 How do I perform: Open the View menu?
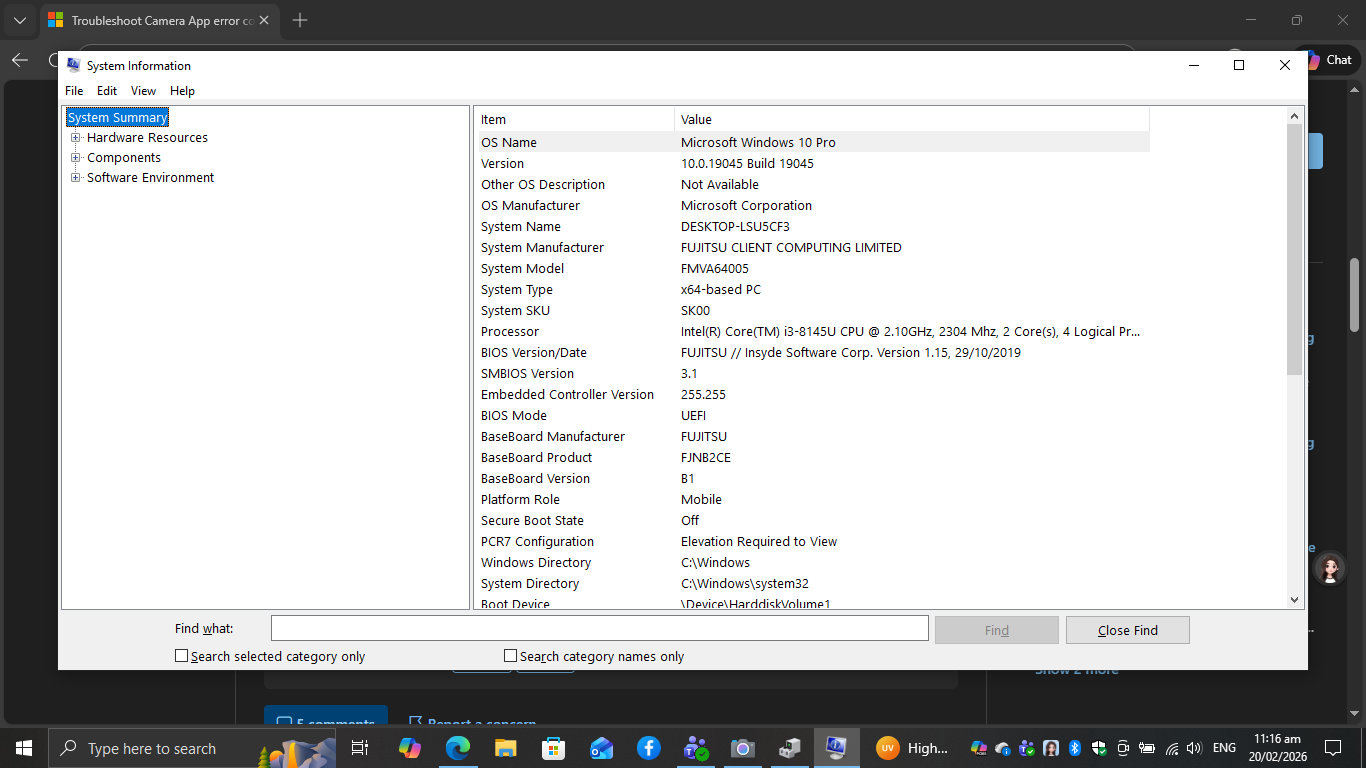point(143,90)
